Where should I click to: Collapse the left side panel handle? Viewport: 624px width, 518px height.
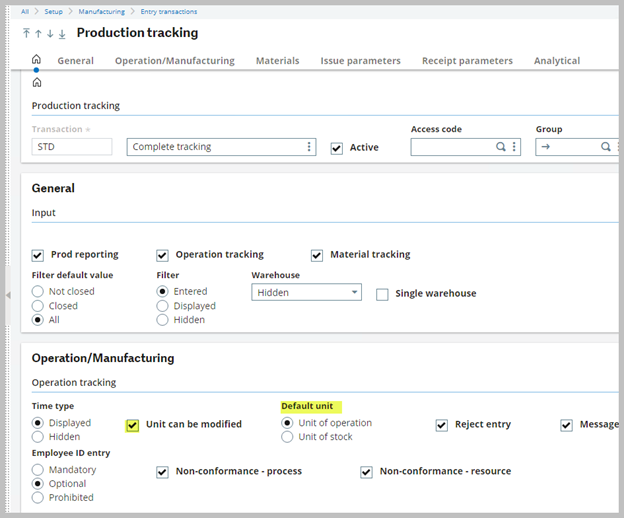pyautogui.click(x=7, y=295)
